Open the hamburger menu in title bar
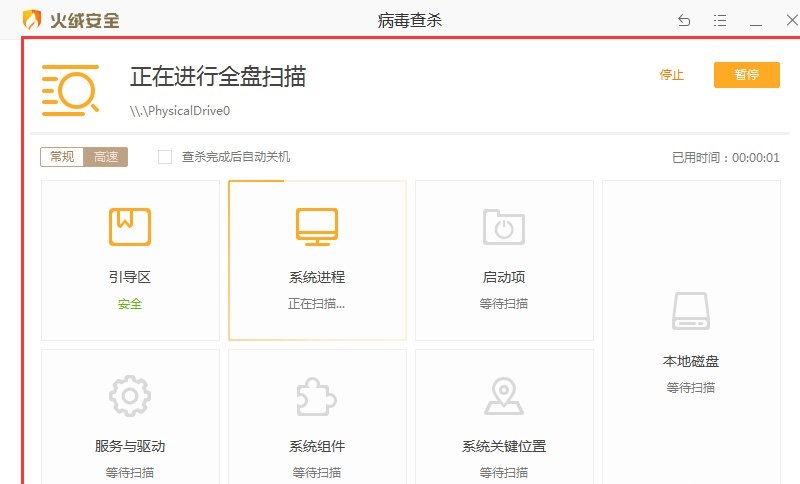Viewport: 800px width, 484px height. click(720, 20)
